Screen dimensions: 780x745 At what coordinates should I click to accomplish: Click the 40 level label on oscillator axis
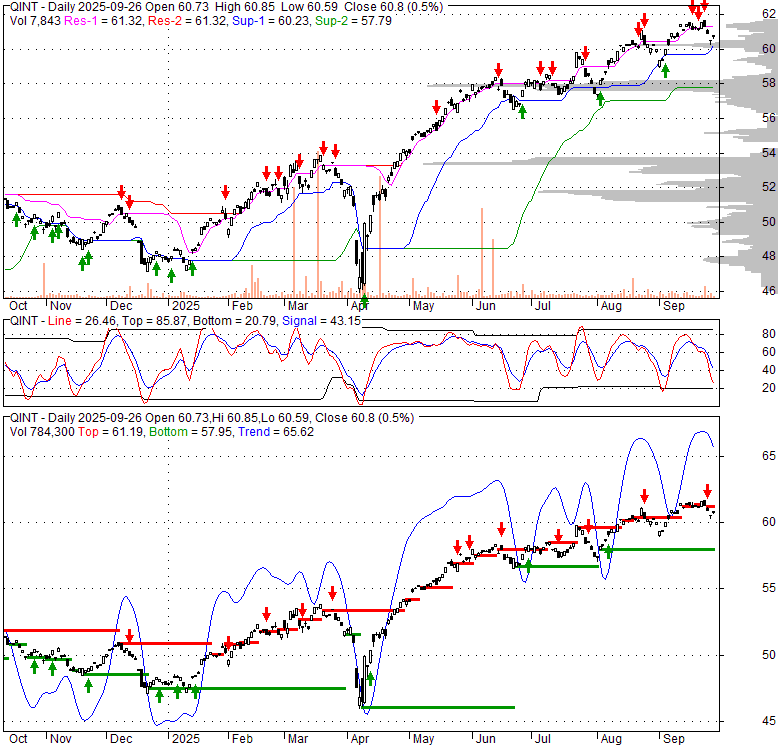(769, 370)
